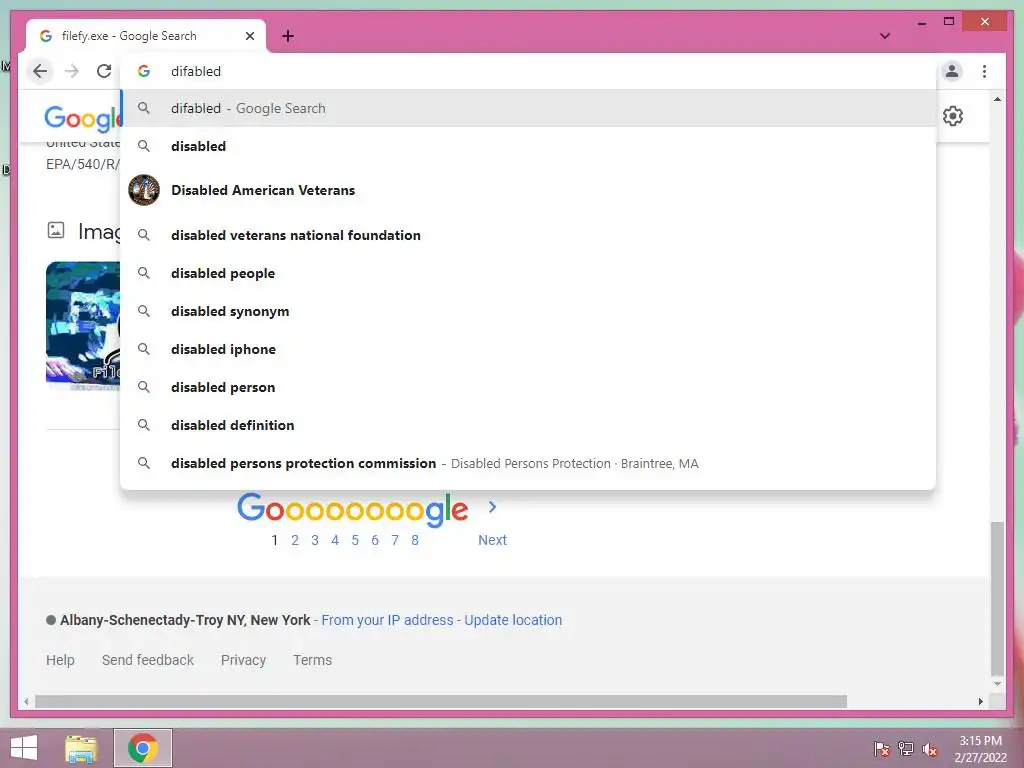Open the taskbar clock showing 3:15 PM

(x=980, y=749)
